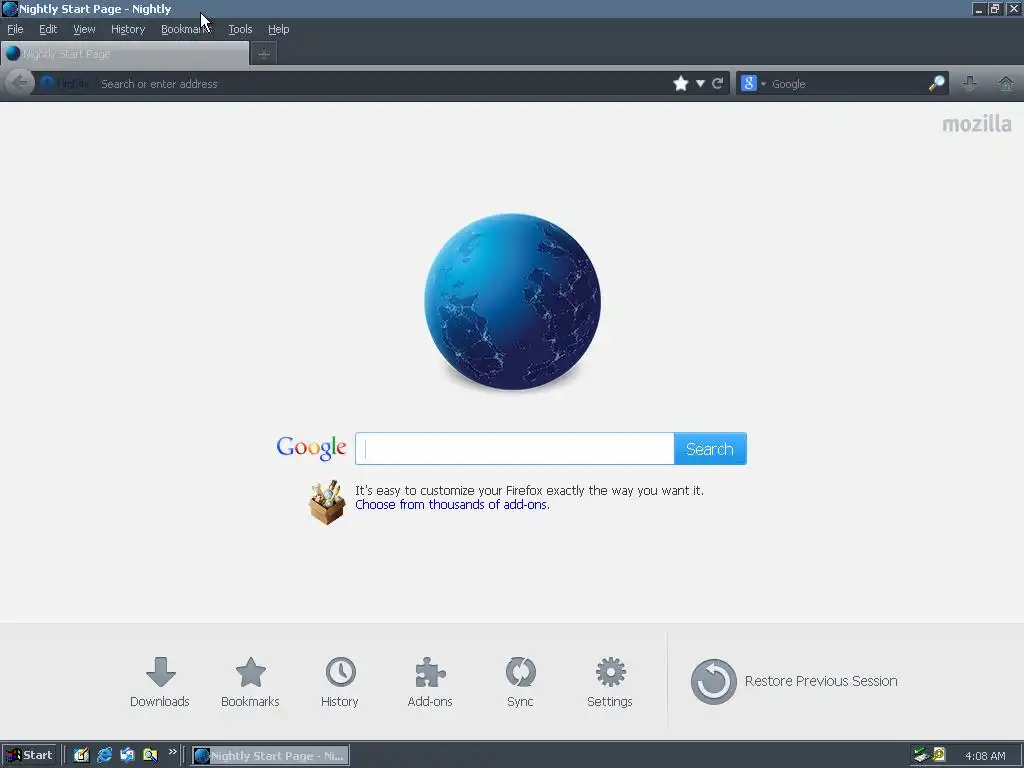Image resolution: width=1024 pixels, height=768 pixels.
Task: Open the File menu
Action: pos(15,29)
